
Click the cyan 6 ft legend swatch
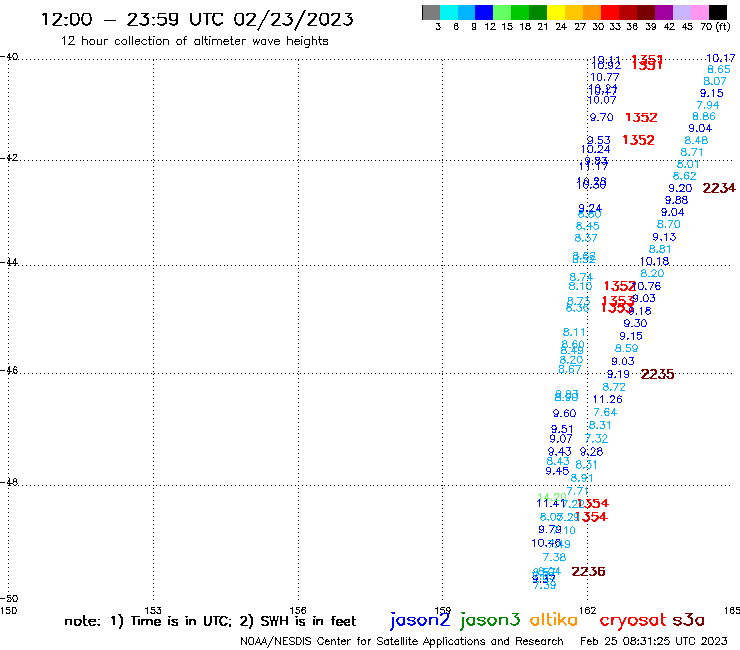[x=449, y=12]
